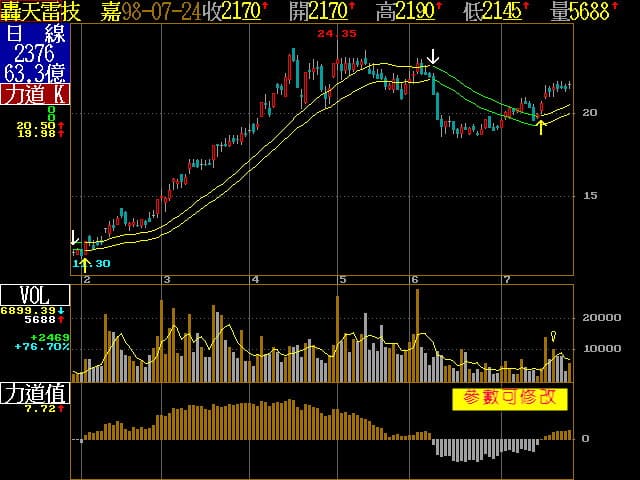Click the white down arrow near June peak
640x480 pixels.
coord(432,56)
